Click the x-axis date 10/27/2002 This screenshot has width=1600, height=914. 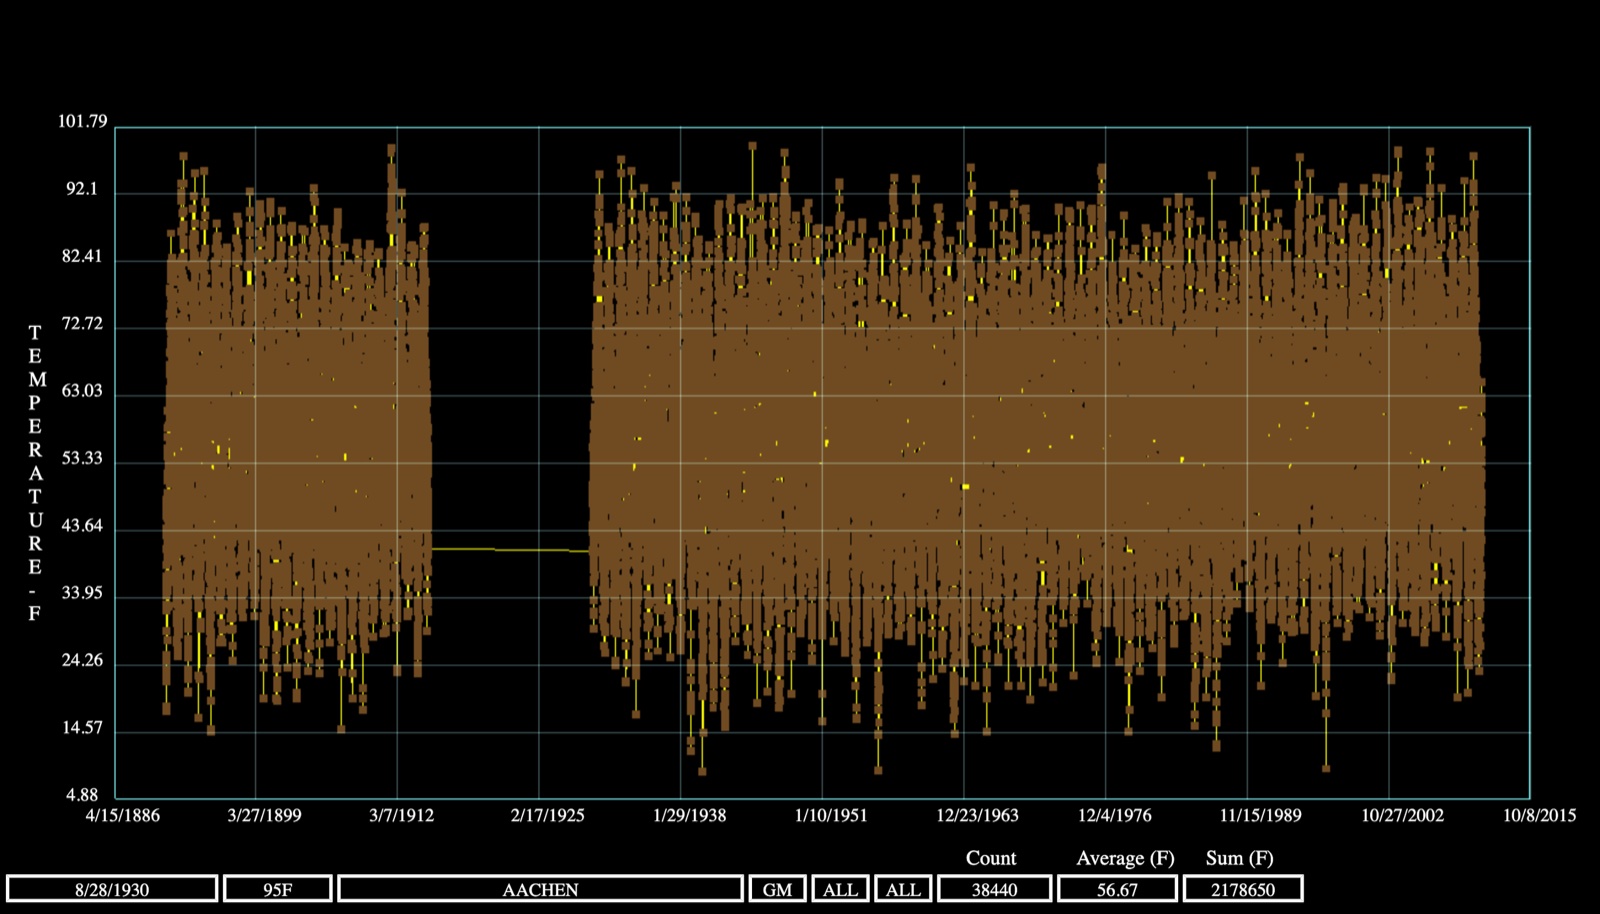point(1402,815)
